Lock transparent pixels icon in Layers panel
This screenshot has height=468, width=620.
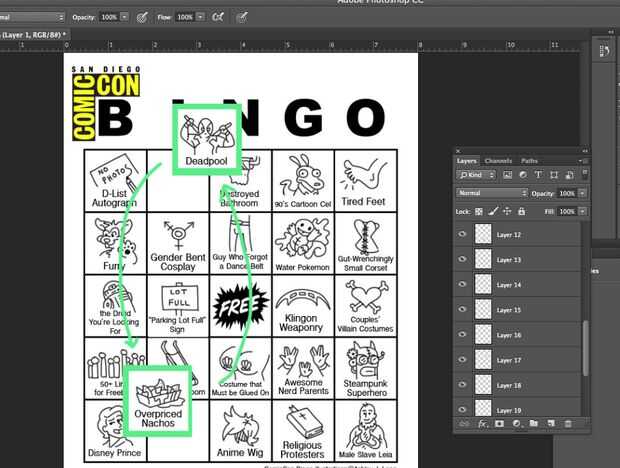478,211
